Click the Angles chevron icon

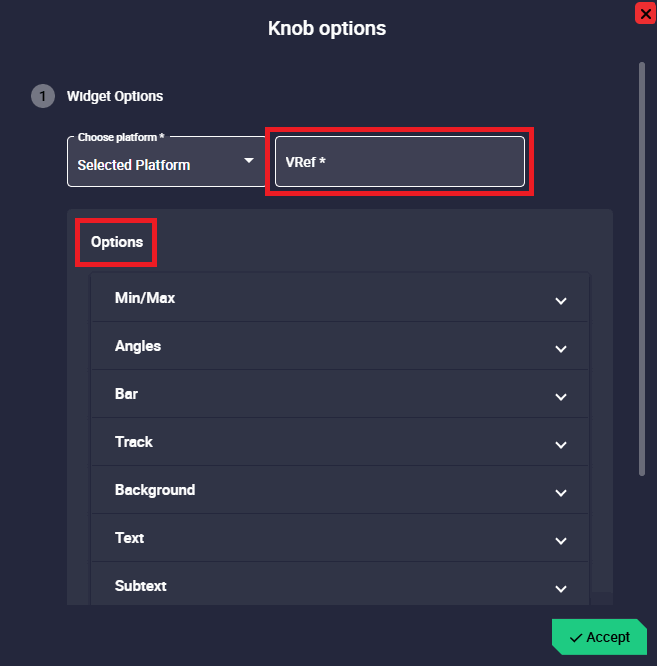[x=561, y=348]
